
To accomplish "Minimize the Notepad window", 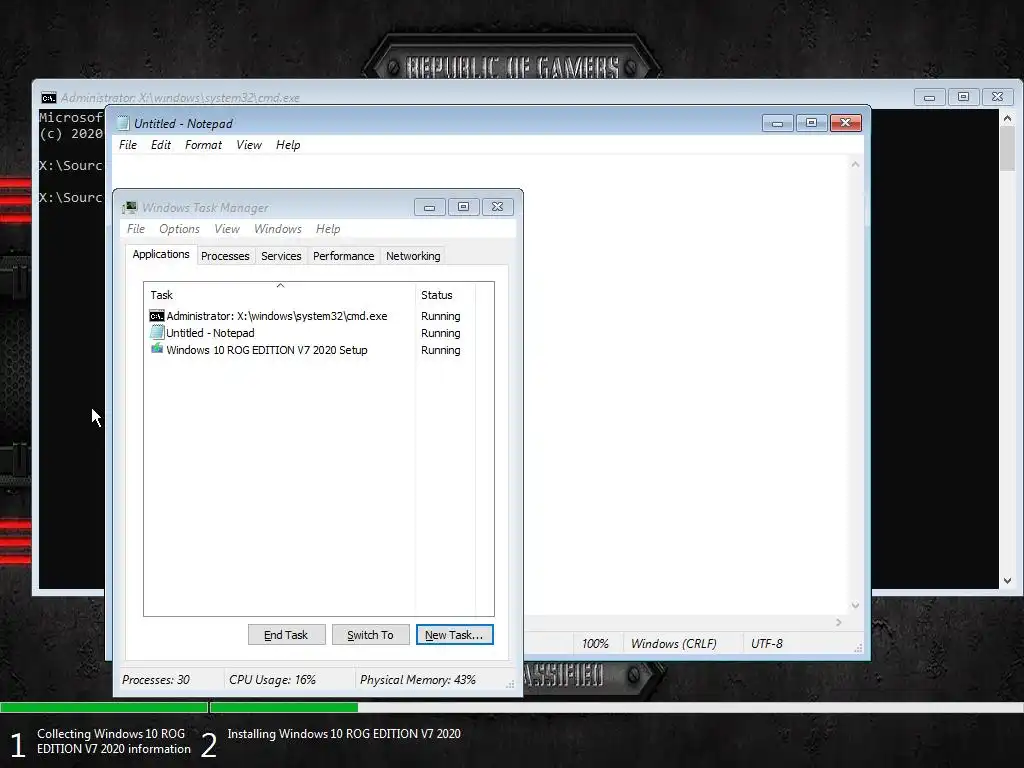I will point(778,123).
